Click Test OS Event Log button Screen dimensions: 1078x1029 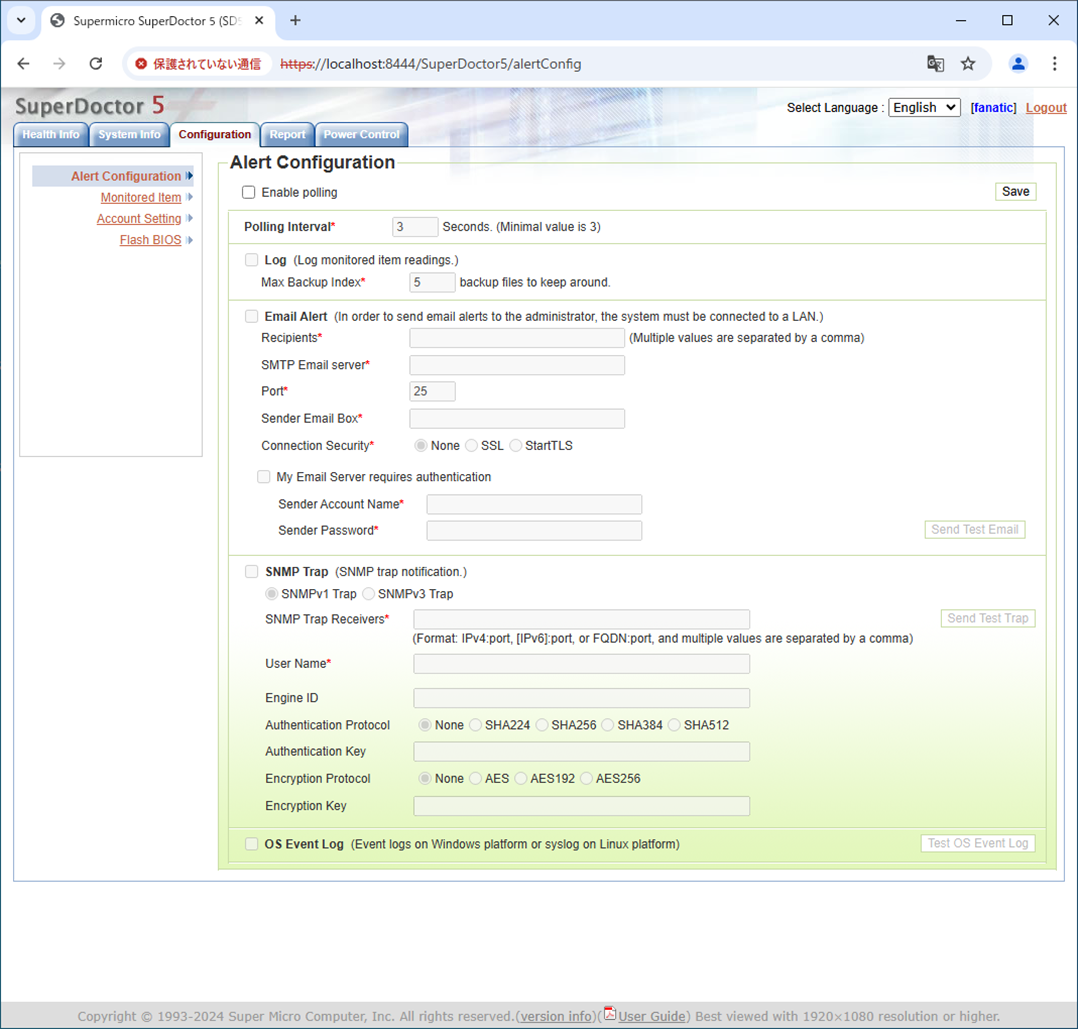coord(978,843)
